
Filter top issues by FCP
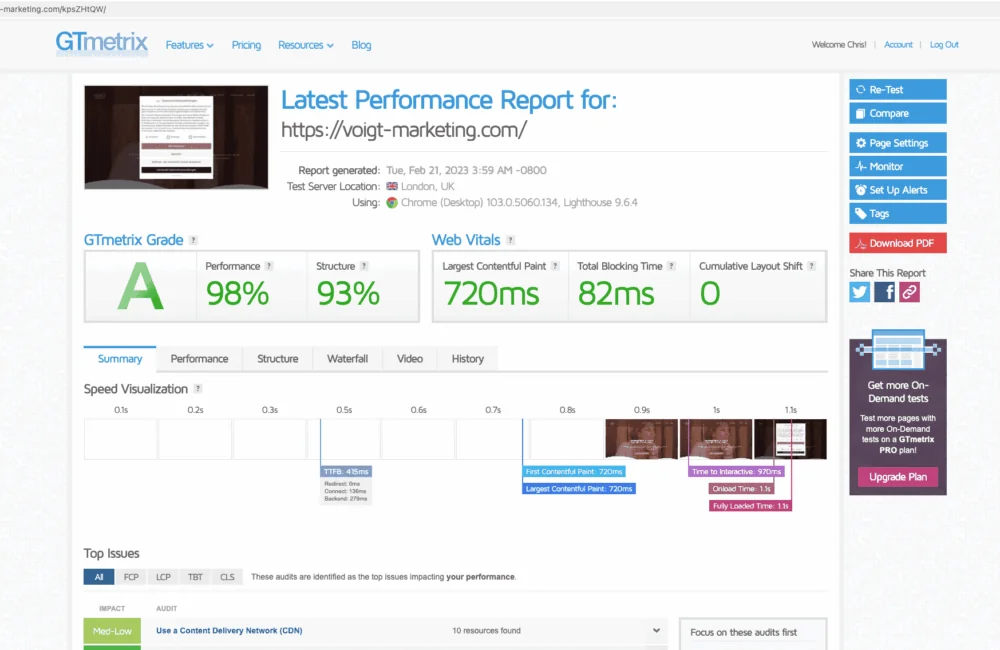click(x=131, y=577)
